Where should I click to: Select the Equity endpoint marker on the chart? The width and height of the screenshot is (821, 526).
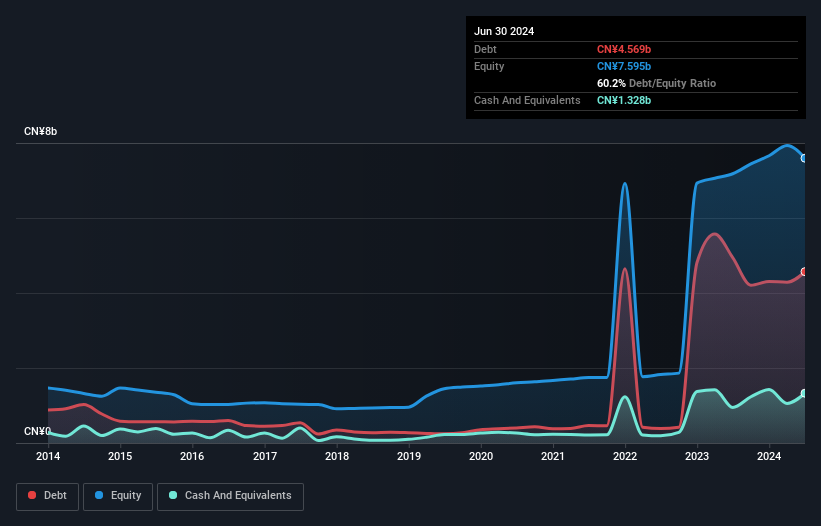pos(804,158)
